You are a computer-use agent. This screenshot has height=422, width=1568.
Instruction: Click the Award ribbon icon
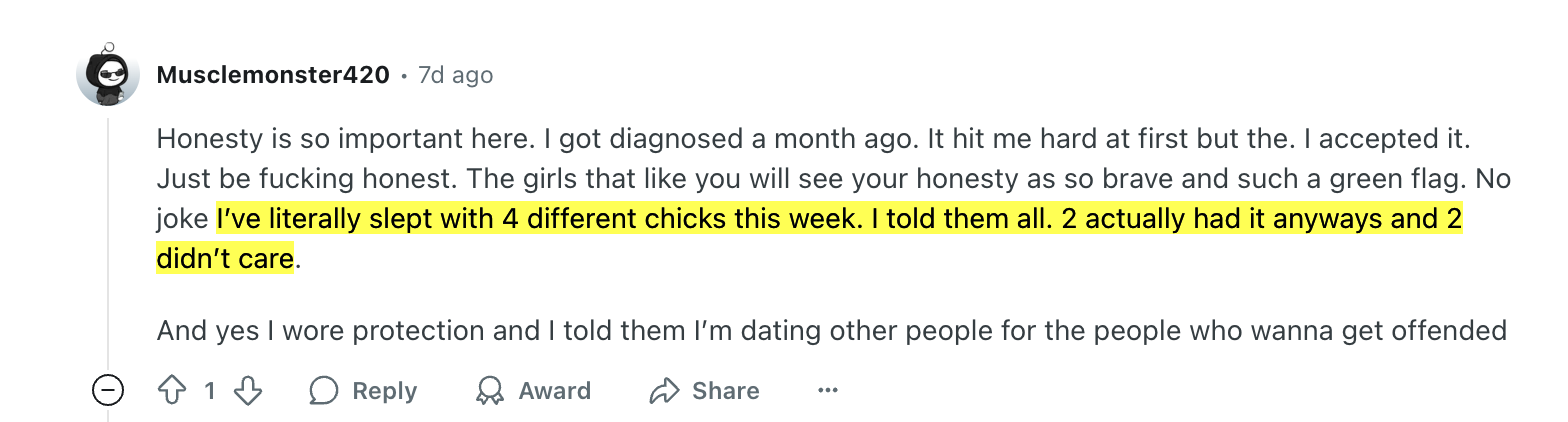click(490, 390)
